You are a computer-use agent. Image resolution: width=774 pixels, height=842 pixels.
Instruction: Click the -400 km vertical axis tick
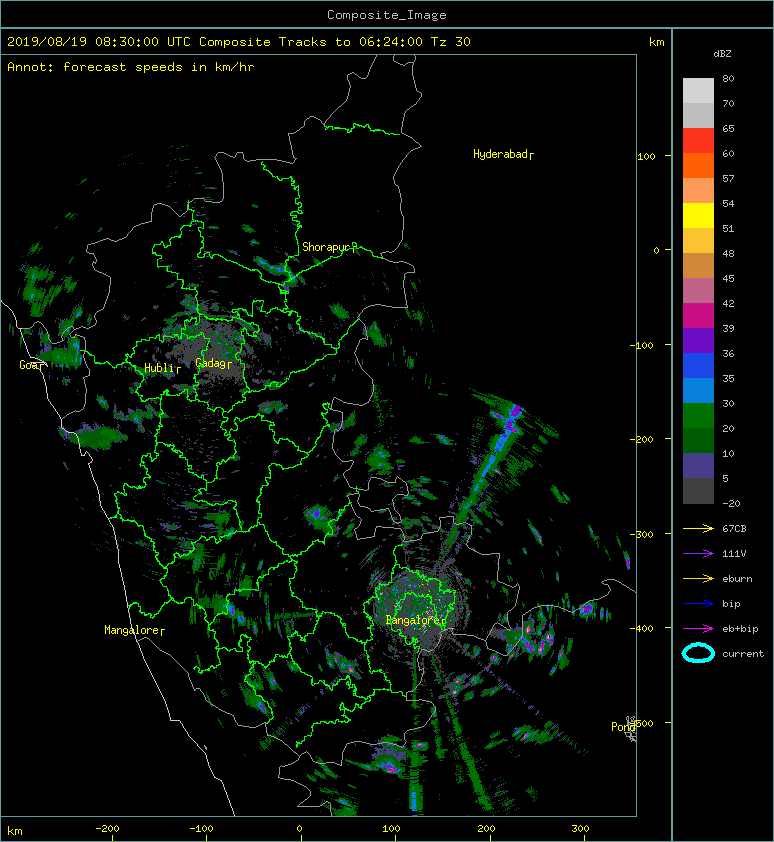tap(641, 628)
